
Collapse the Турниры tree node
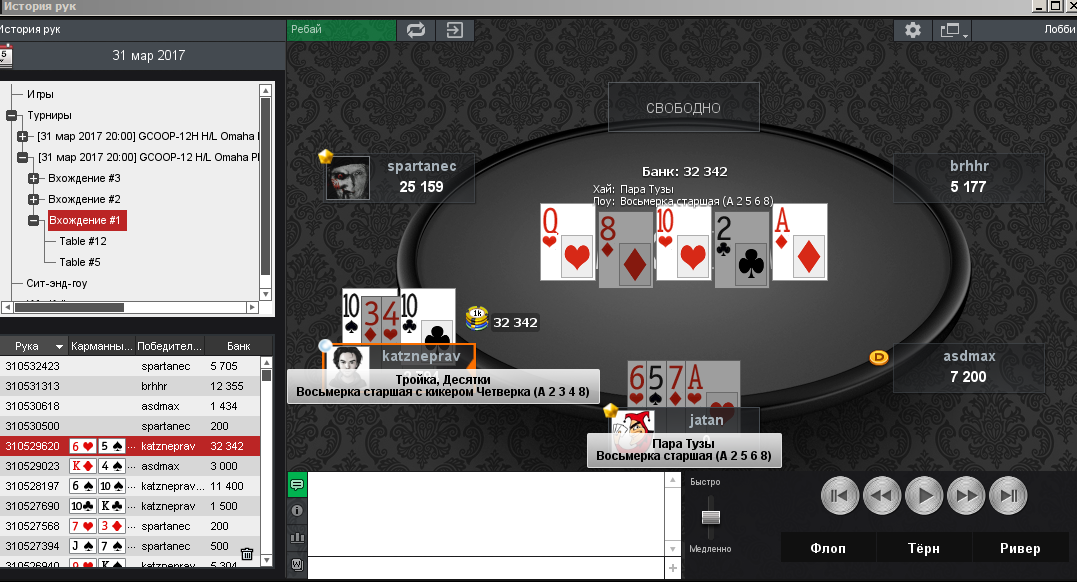coord(12,115)
